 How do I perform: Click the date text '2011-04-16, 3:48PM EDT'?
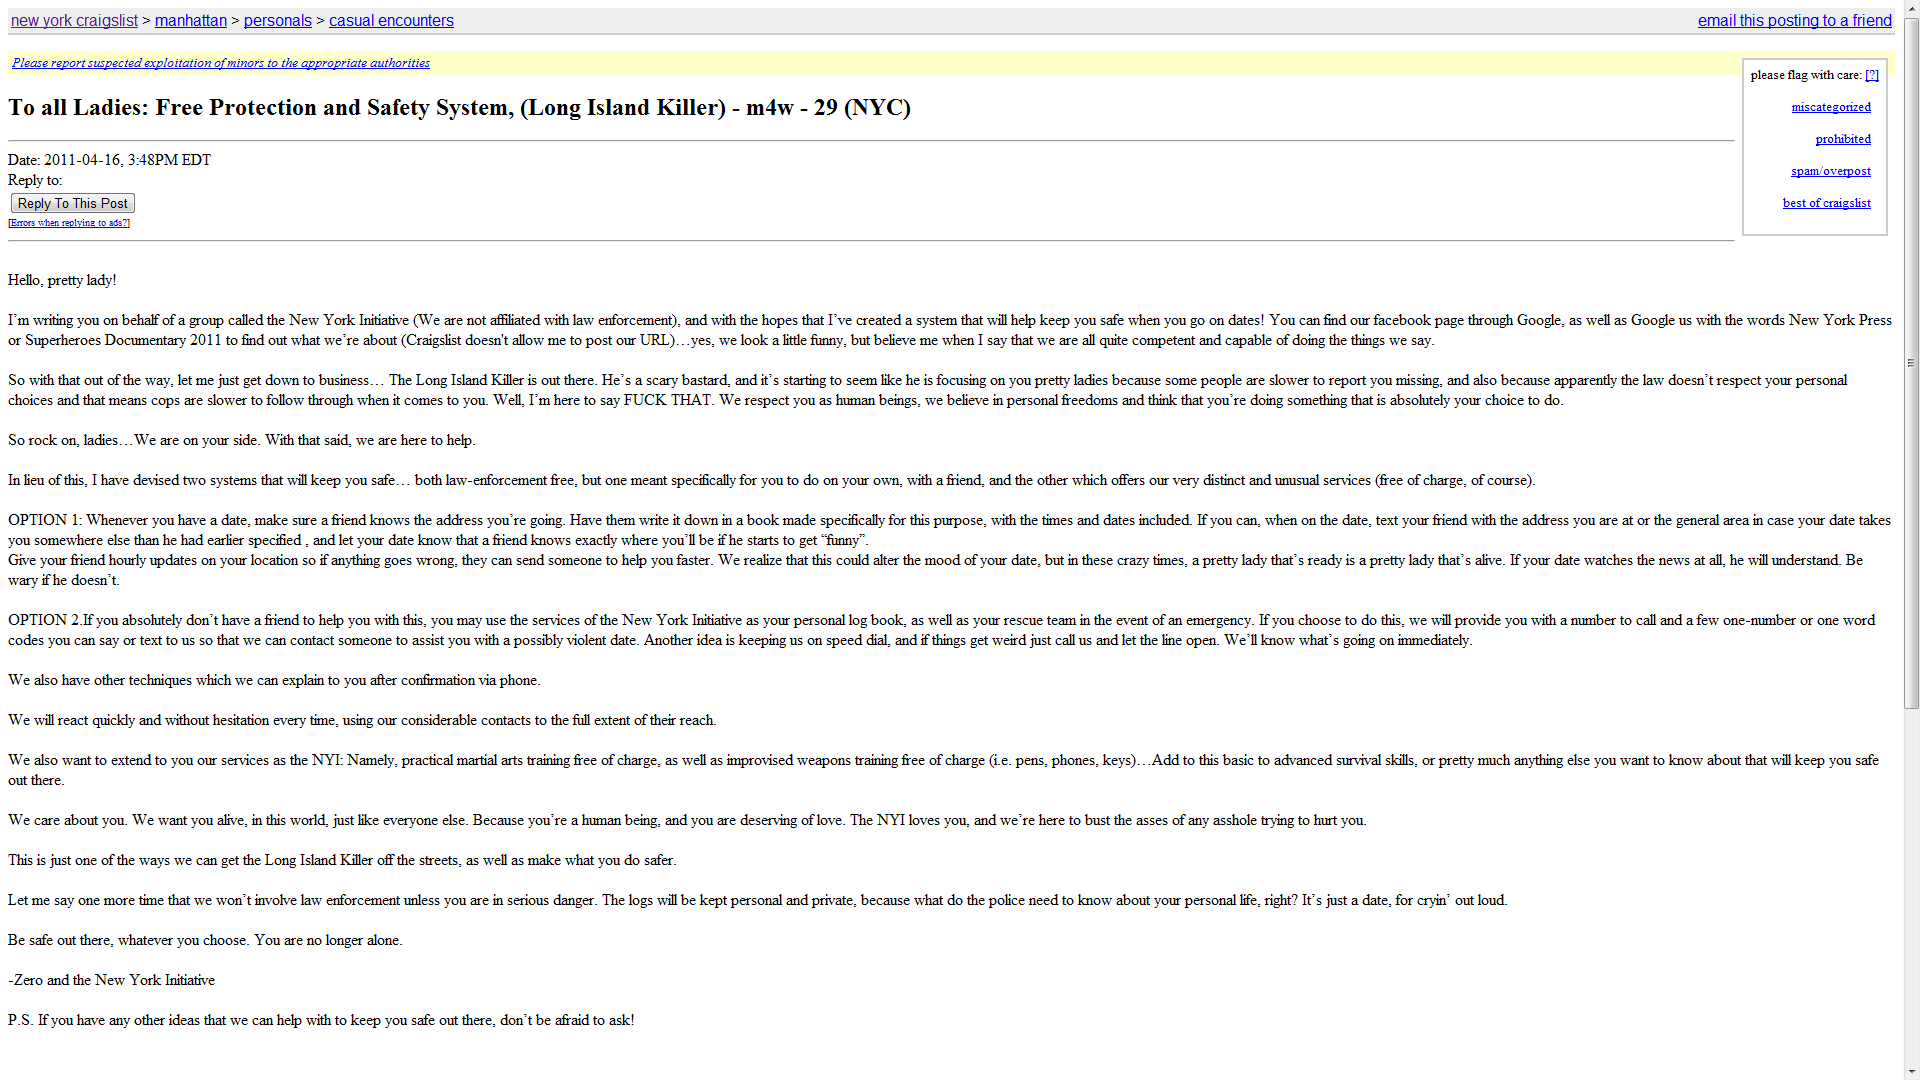point(127,160)
